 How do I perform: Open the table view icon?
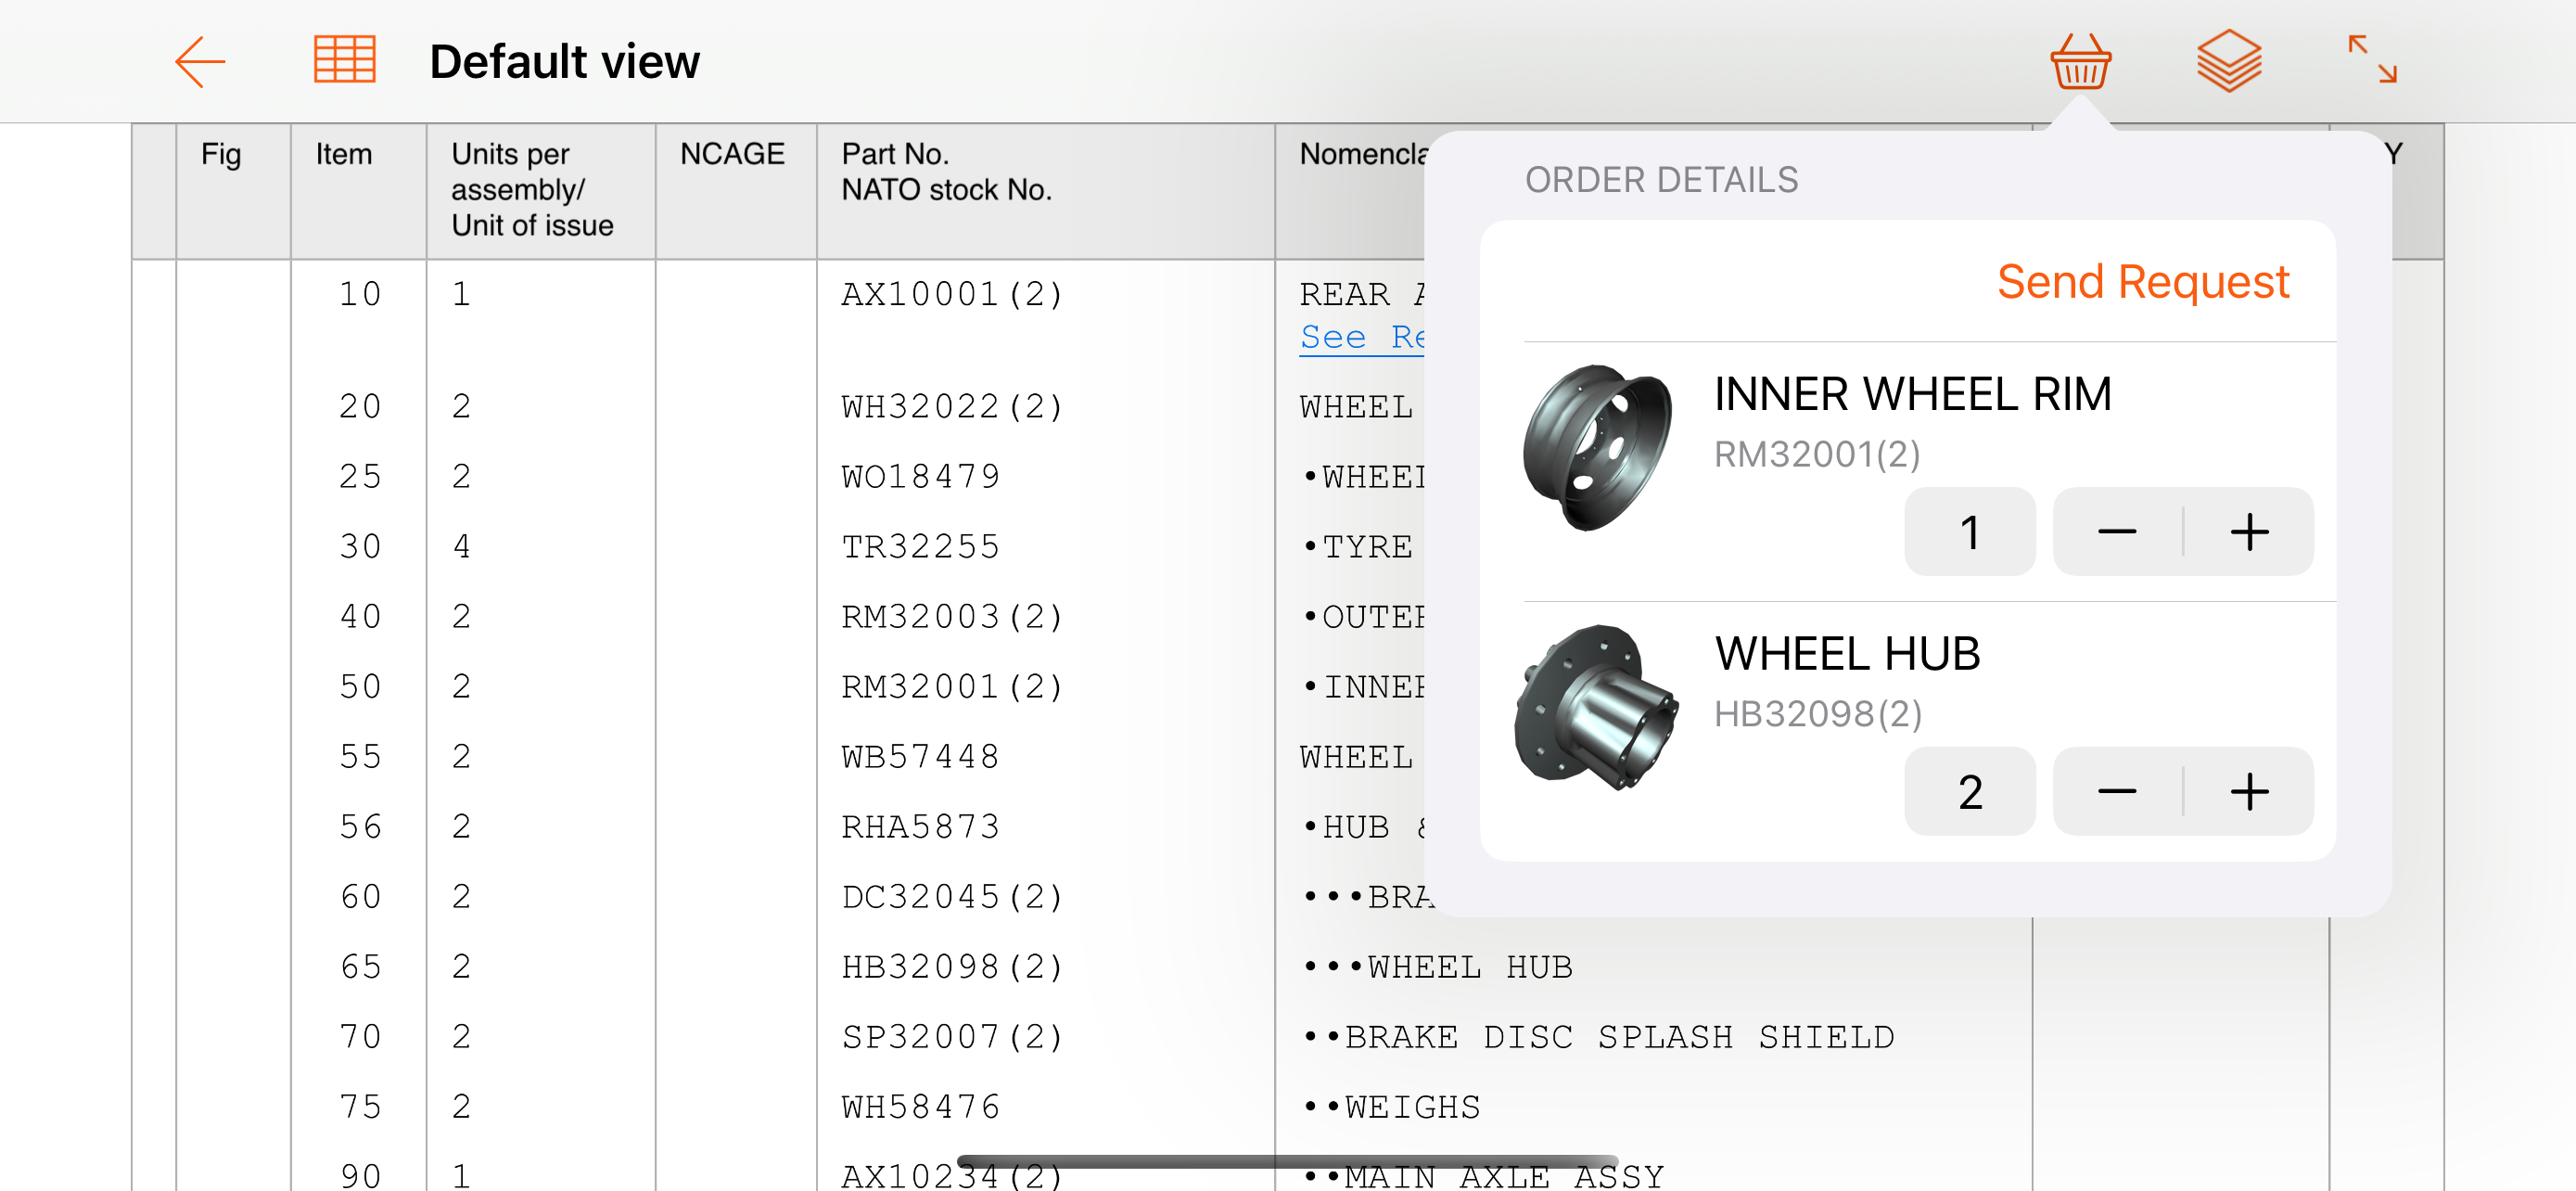point(344,60)
